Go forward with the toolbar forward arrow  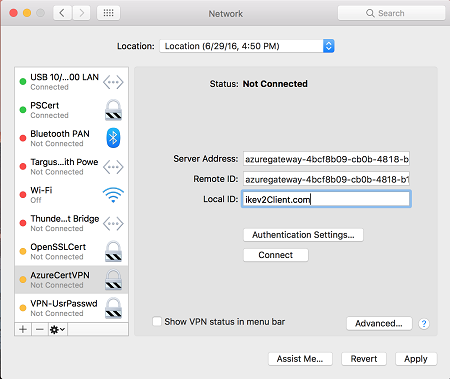81,13
